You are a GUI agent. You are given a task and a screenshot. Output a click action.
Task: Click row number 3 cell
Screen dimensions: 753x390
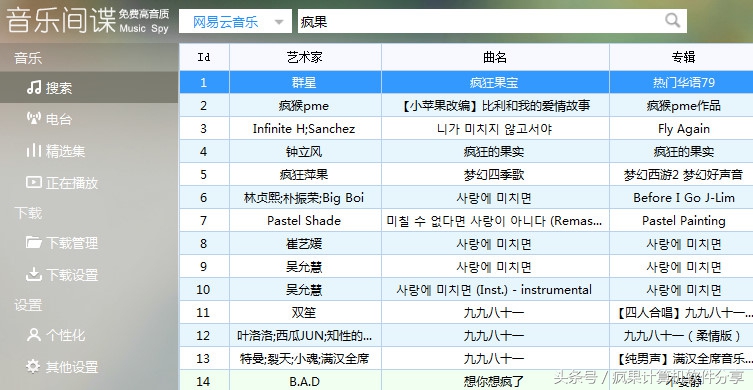[204, 129]
